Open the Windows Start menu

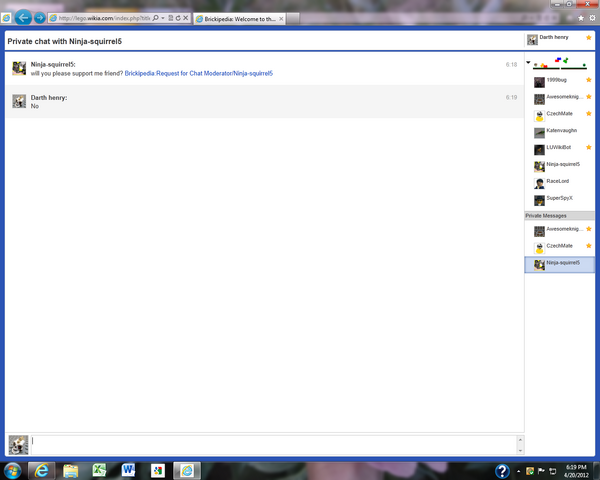click(x=12, y=470)
